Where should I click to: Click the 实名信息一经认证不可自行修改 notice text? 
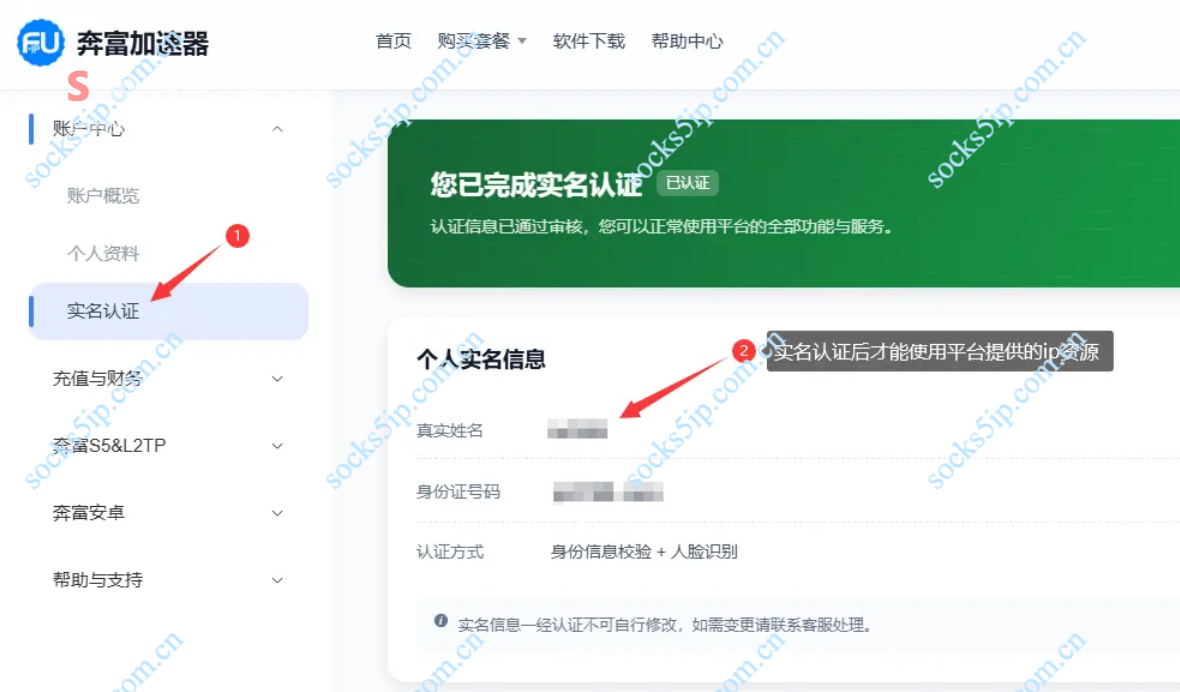pos(665,625)
